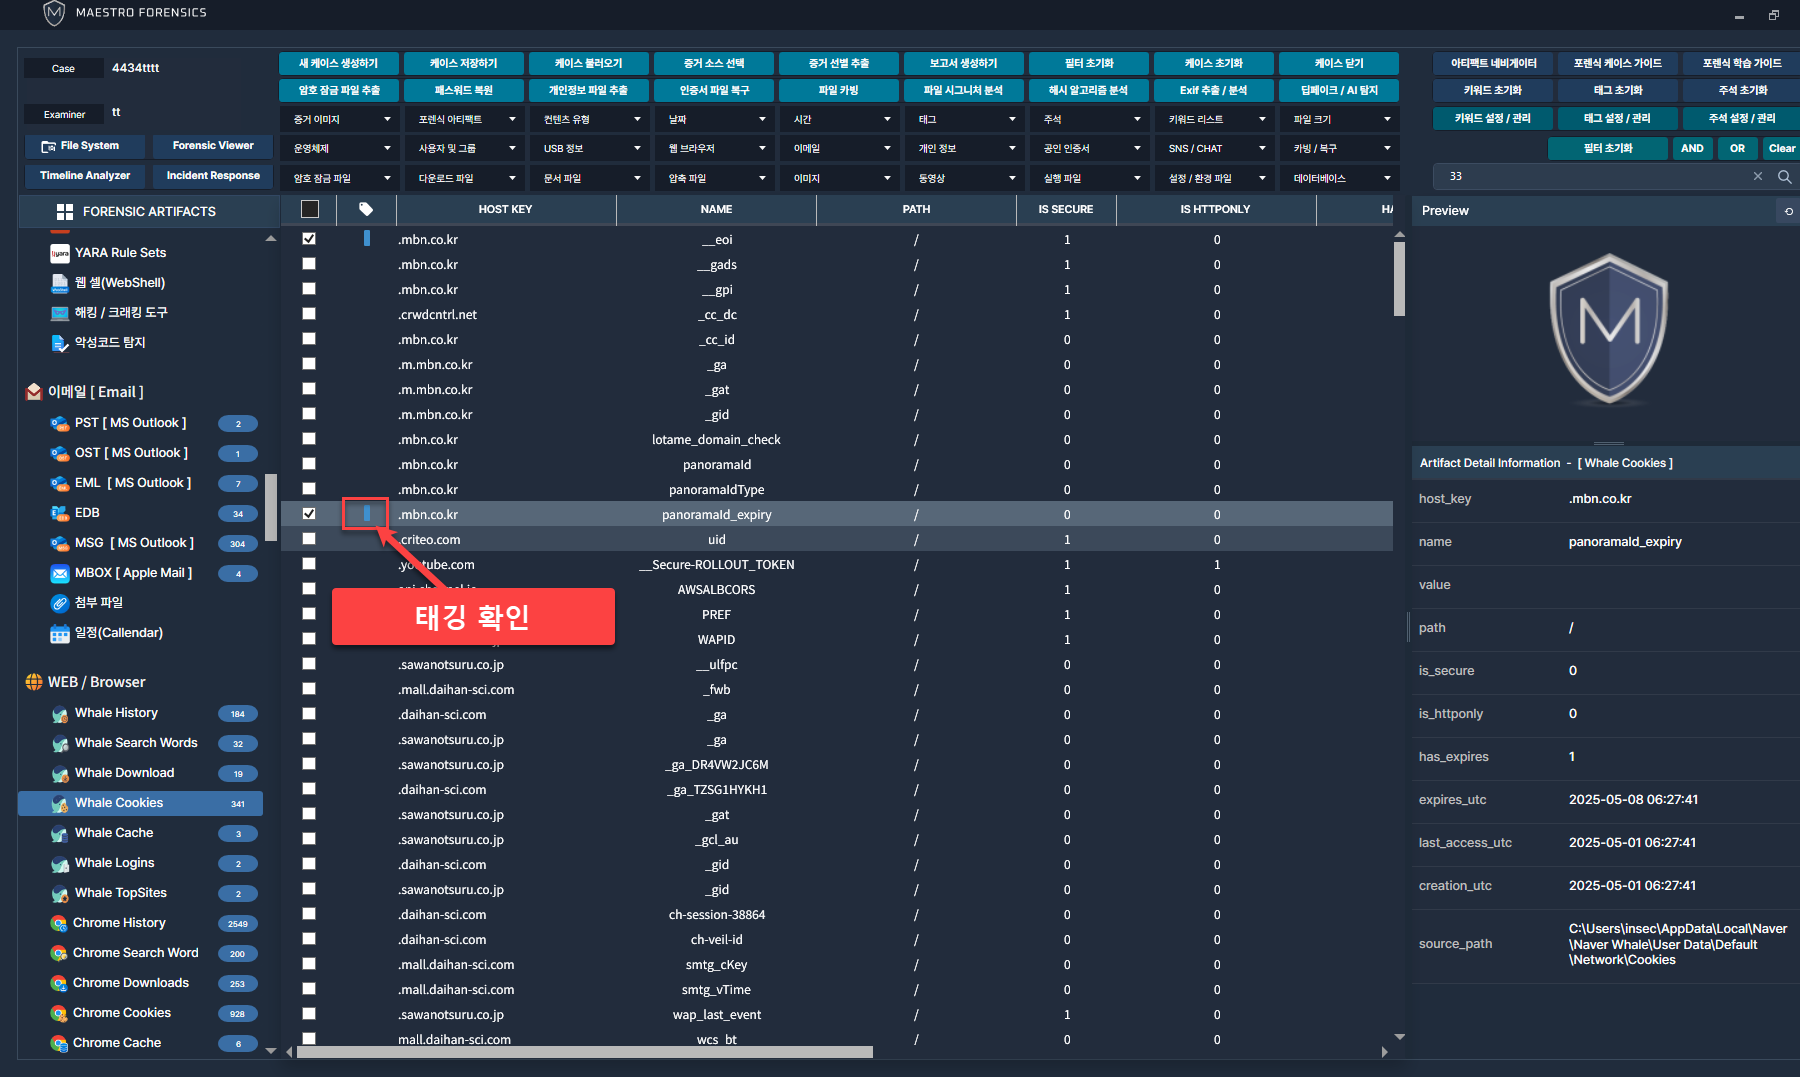The height and width of the screenshot is (1077, 1800).
Task: Switch to the Timeline Analyzer tab
Action: coord(85,176)
